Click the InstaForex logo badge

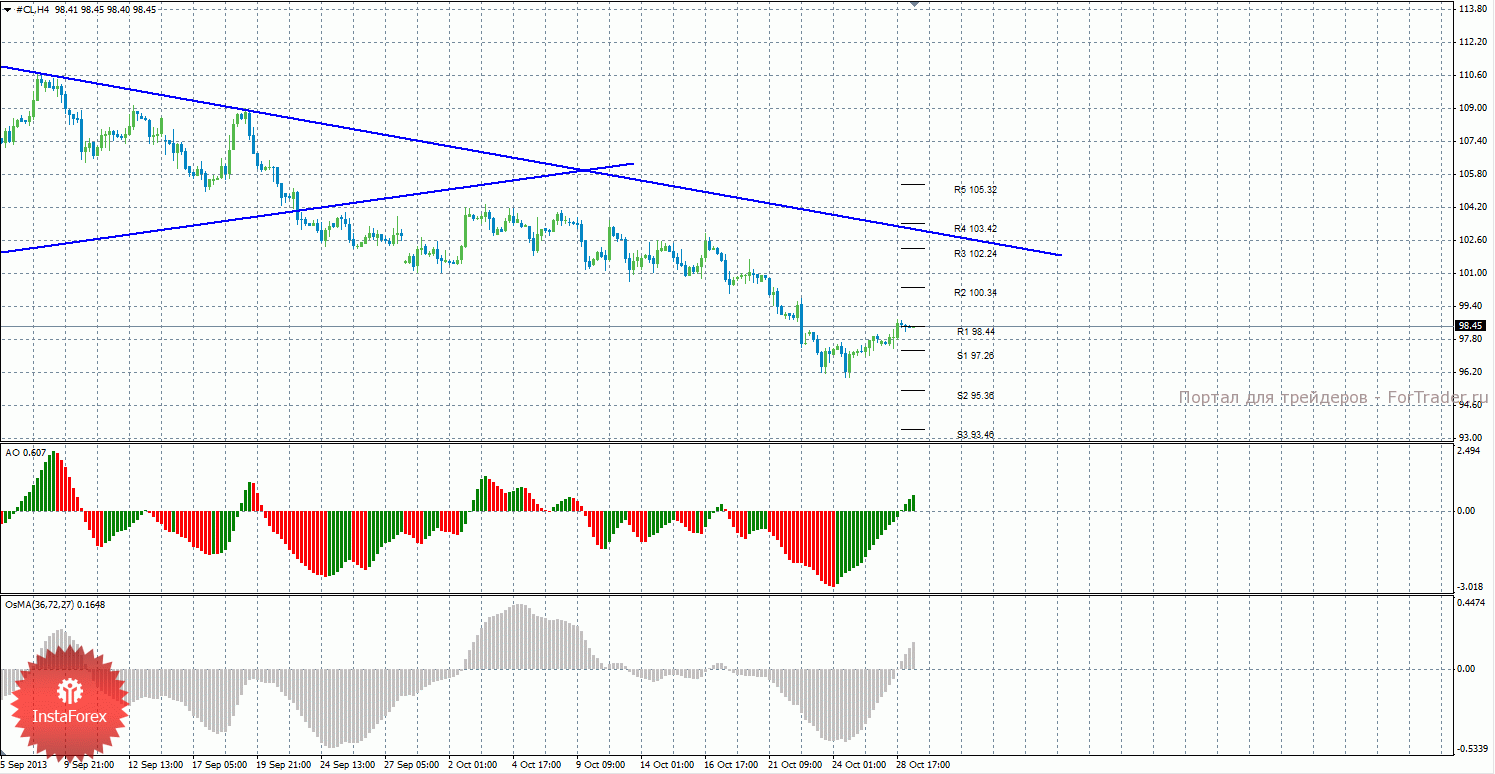[x=68, y=704]
